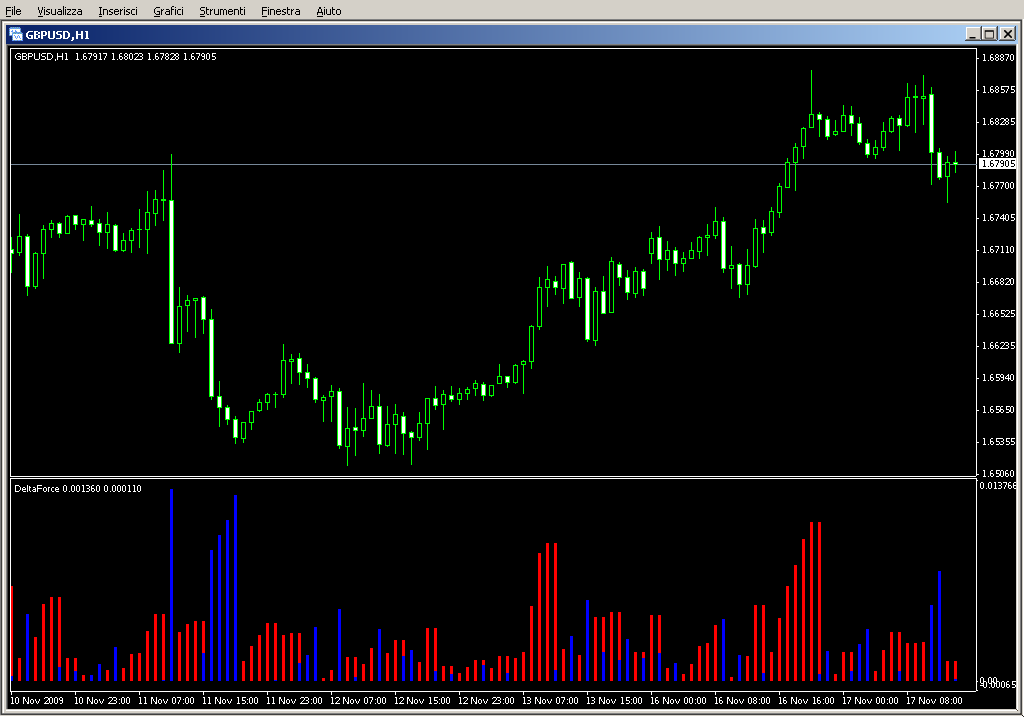Viewport: 1024px width, 717px height.
Task: Click the DeltaForce indicator label
Action: tap(78, 488)
